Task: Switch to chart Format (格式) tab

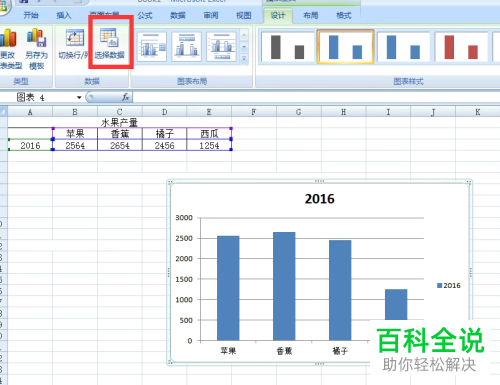Action: tap(343, 15)
